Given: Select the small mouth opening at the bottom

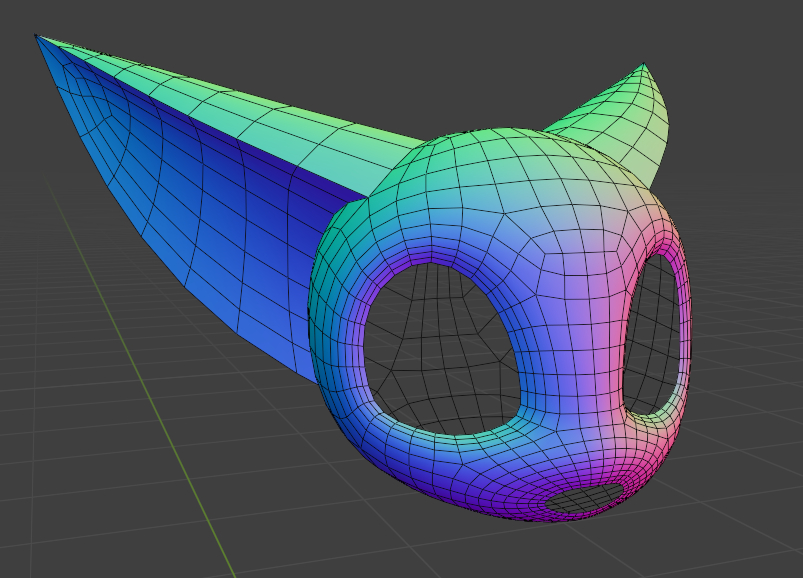Looking at the screenshot, I should [x=585, y=497].
